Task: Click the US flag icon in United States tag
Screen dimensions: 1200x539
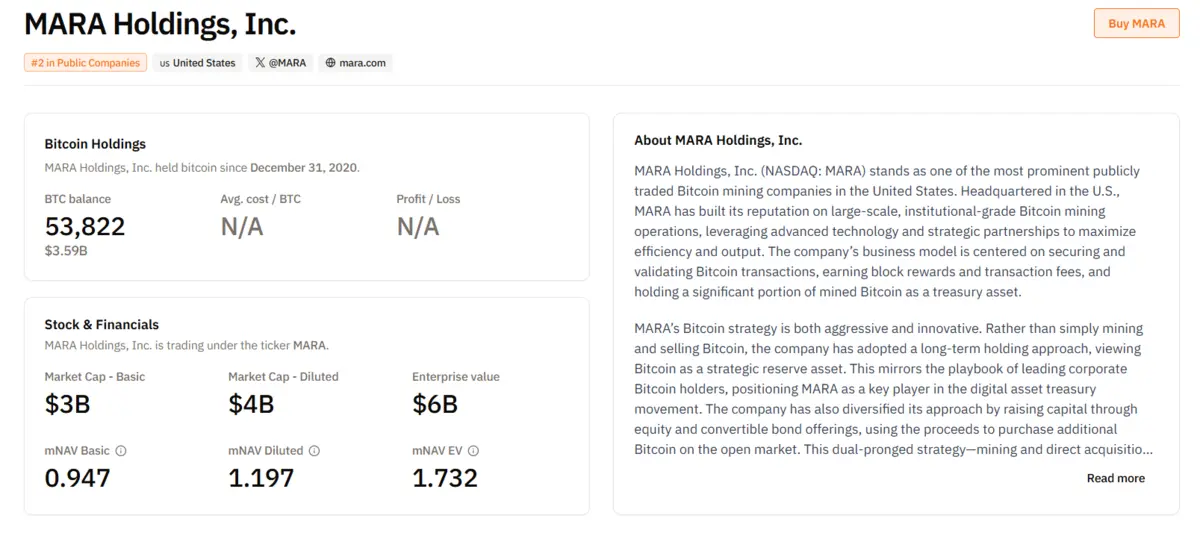Action: click(x=164, y=63)
